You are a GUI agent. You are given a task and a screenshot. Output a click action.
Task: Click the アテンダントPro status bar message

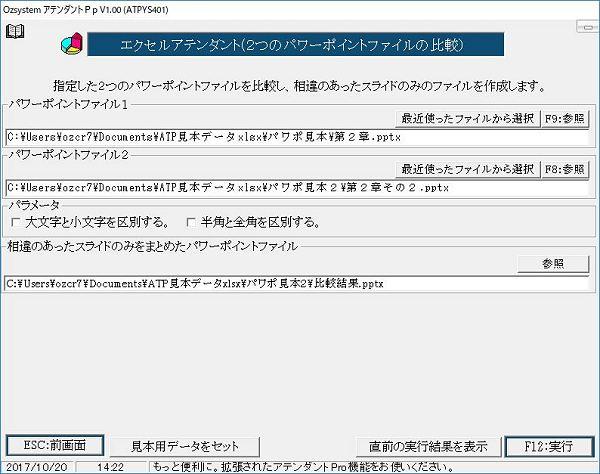tap(303, 467)
